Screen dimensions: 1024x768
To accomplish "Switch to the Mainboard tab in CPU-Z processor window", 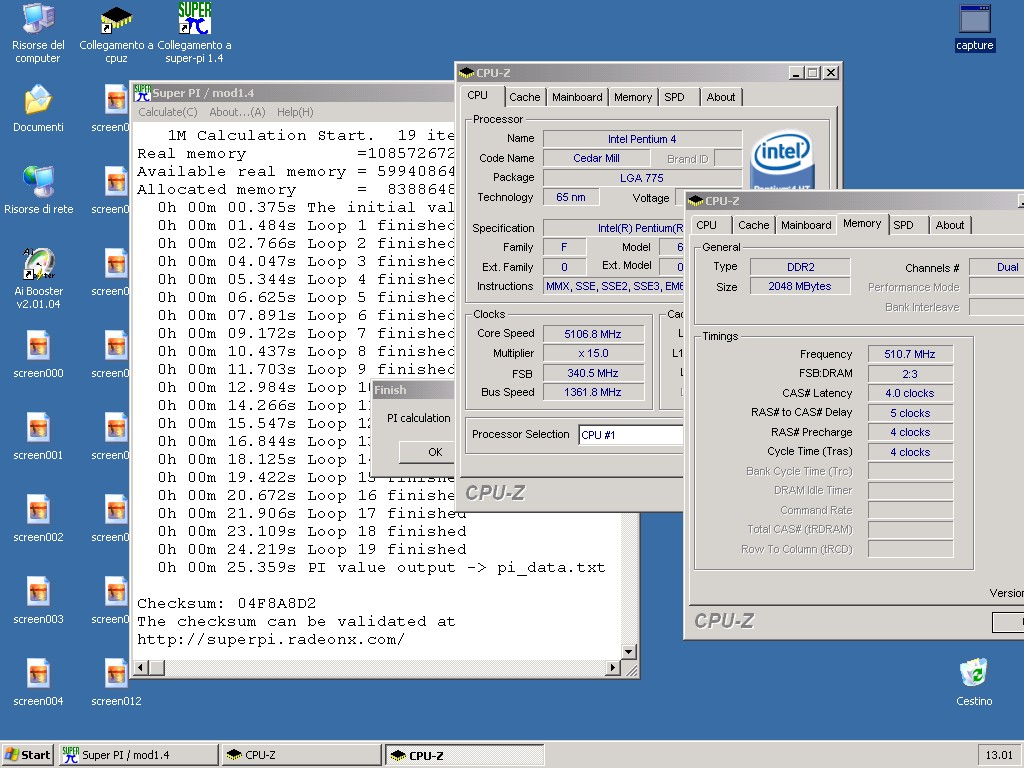I will pos(577,97).
